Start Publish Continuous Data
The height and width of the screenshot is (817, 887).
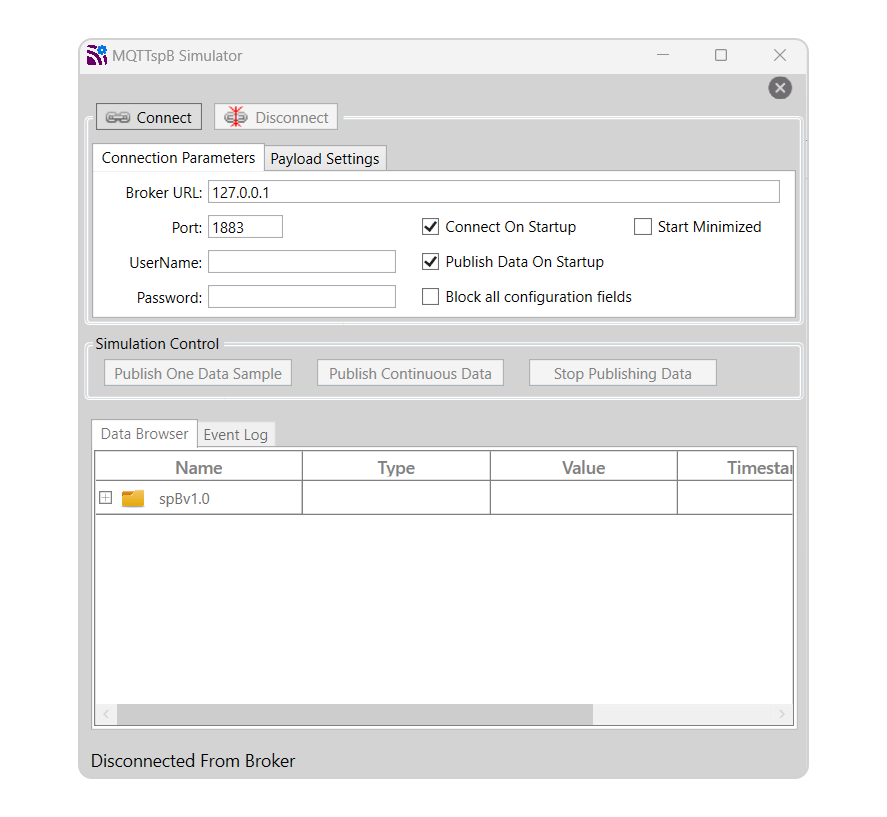click(x=410, y=374)
